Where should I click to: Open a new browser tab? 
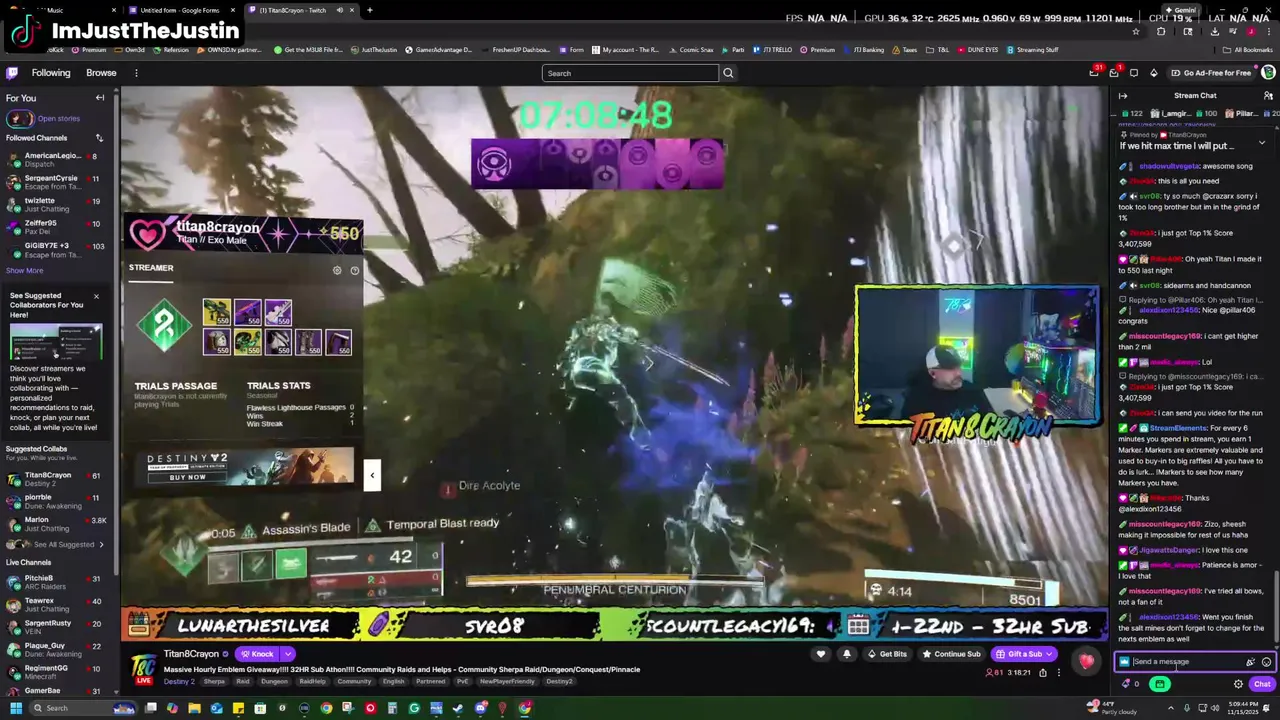[369, 10]
